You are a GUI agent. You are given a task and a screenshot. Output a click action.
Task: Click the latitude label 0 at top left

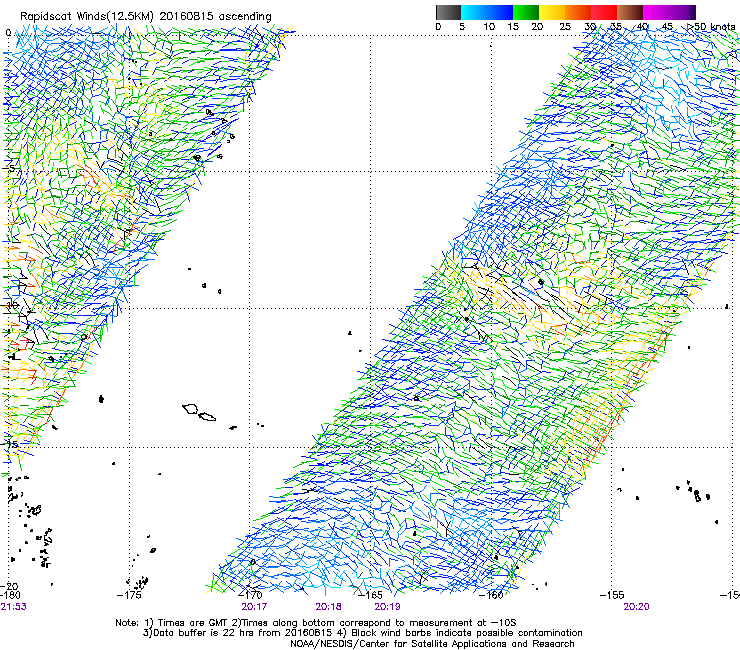tap(8, 33)
